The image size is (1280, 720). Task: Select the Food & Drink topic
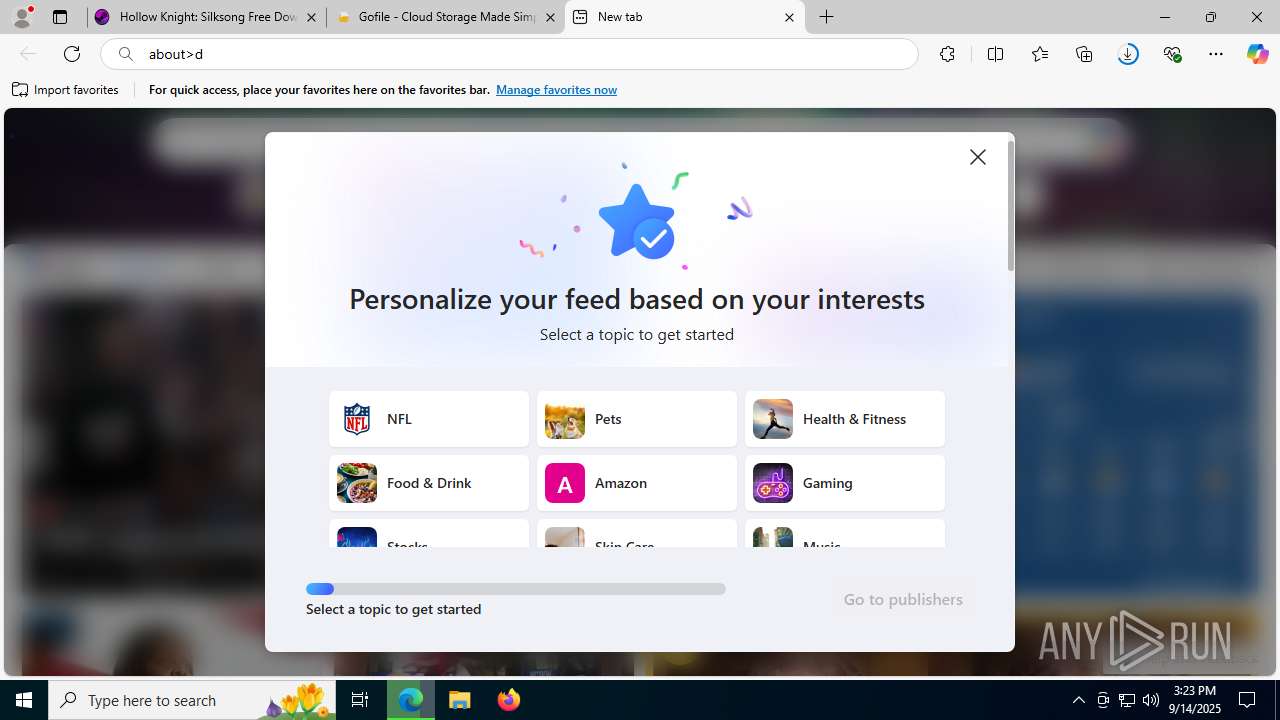pos(429,483)
